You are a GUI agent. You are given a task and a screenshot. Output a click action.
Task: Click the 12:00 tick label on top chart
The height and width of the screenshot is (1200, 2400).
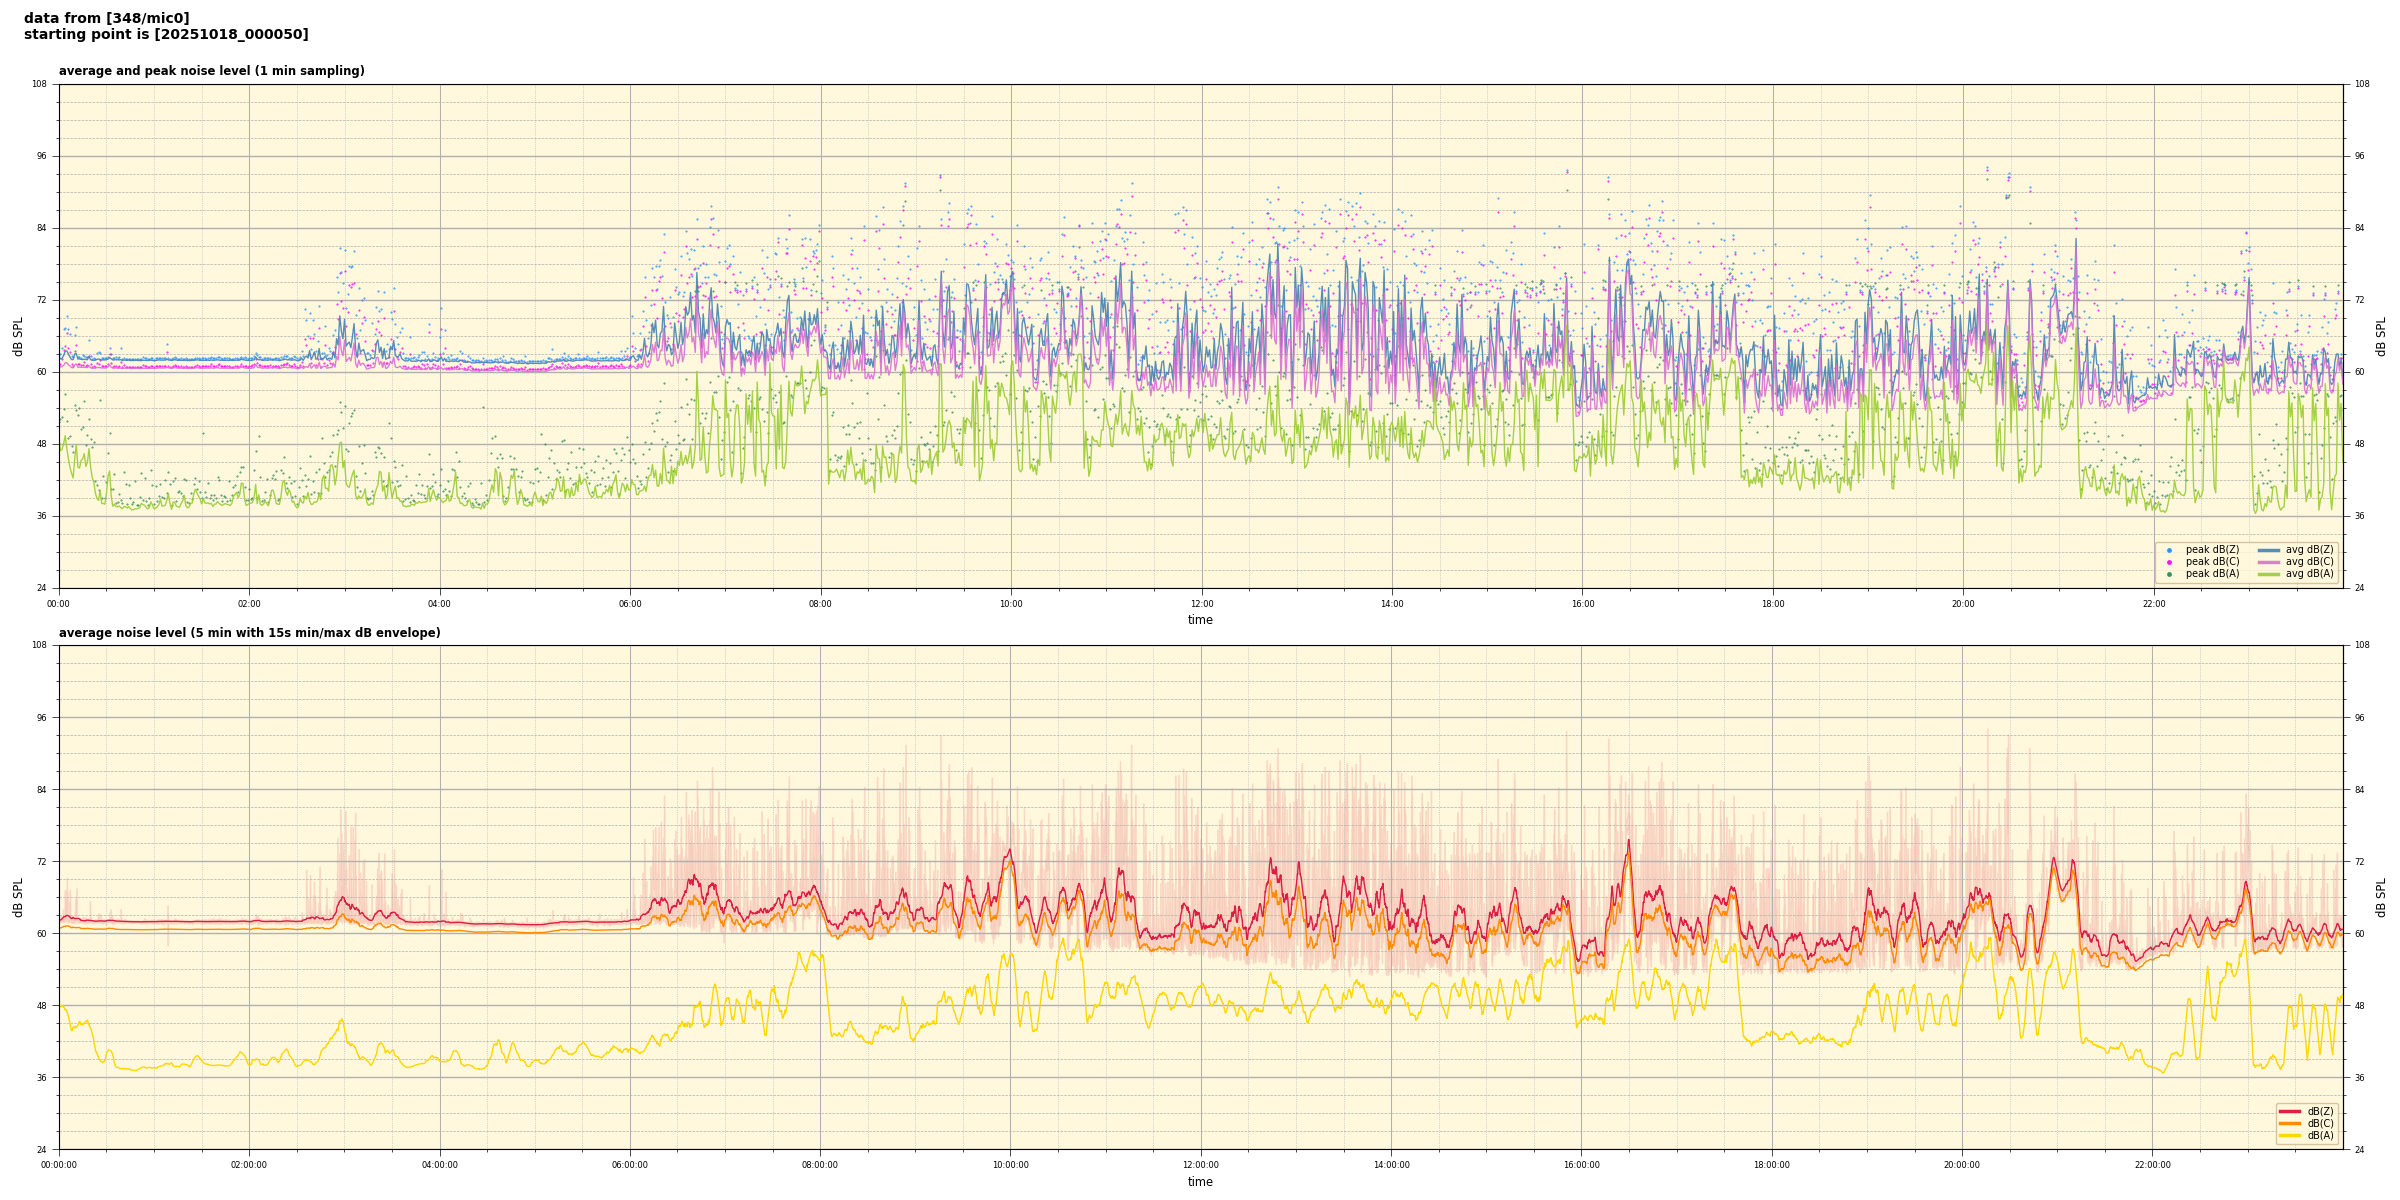1201,604
